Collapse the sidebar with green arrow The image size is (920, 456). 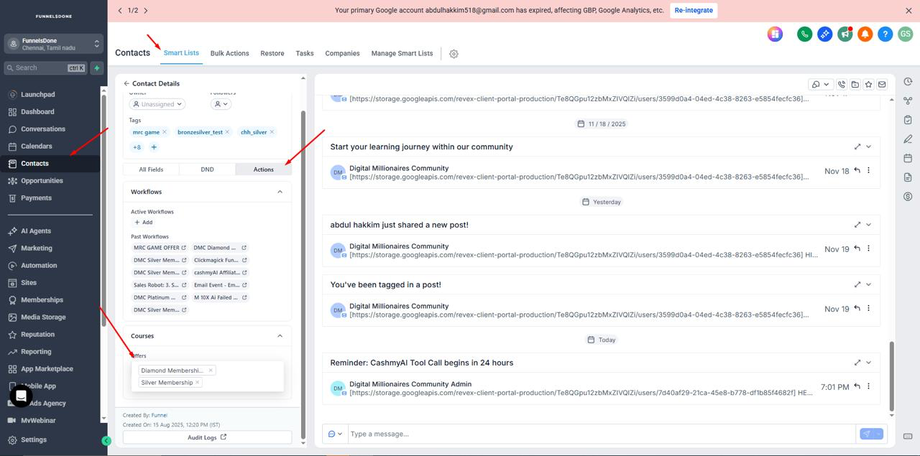(x=106, y=441)
